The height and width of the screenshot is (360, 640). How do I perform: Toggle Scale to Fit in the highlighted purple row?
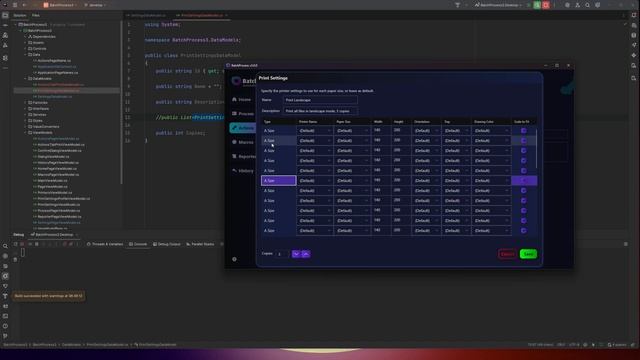pyautogui.click(x=524, y=180)
